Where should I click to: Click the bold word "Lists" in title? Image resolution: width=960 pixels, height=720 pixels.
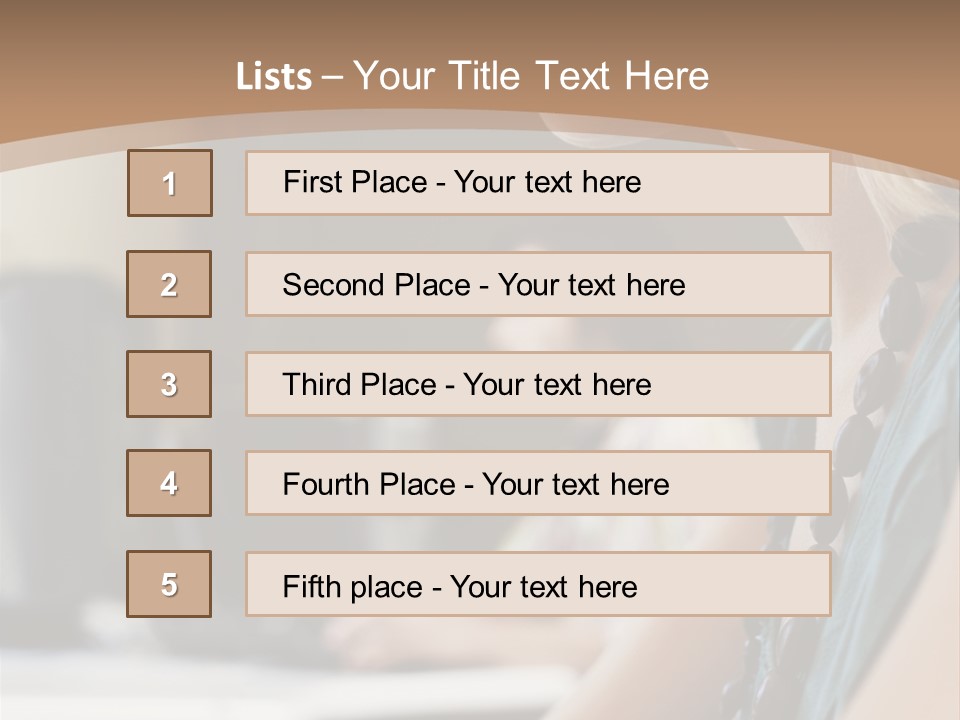pyautogui.click(x=274, y=76)
